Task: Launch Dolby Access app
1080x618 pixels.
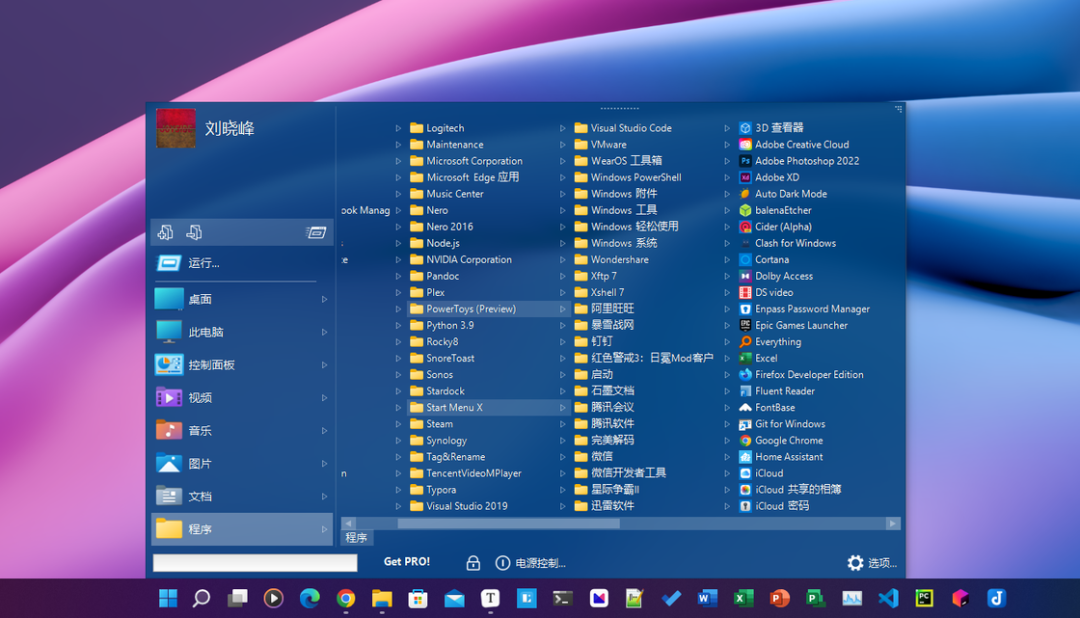Action: [776, 276]
